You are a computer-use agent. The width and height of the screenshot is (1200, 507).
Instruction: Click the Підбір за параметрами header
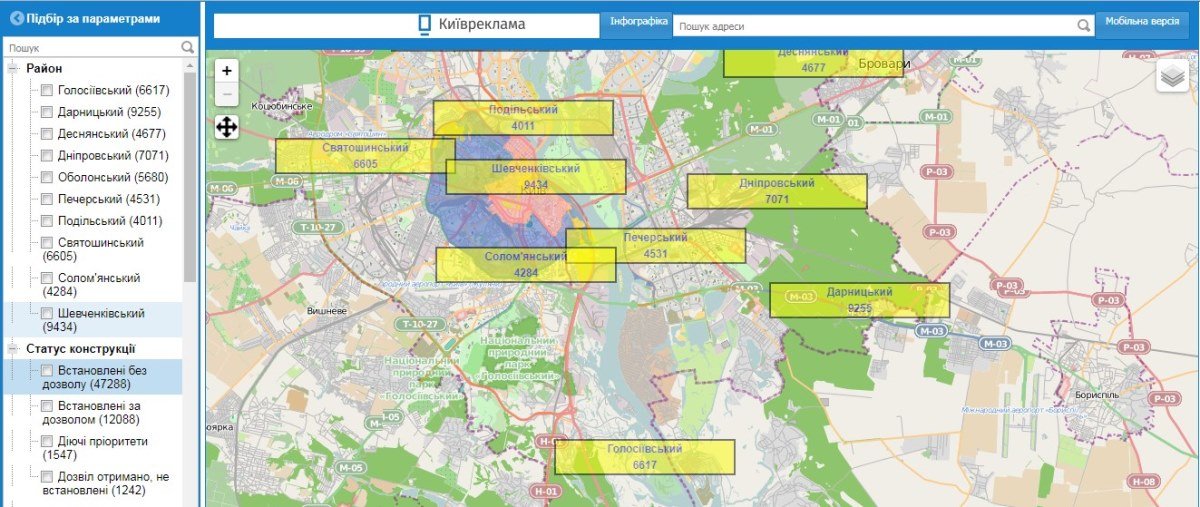tap(93, 18)
